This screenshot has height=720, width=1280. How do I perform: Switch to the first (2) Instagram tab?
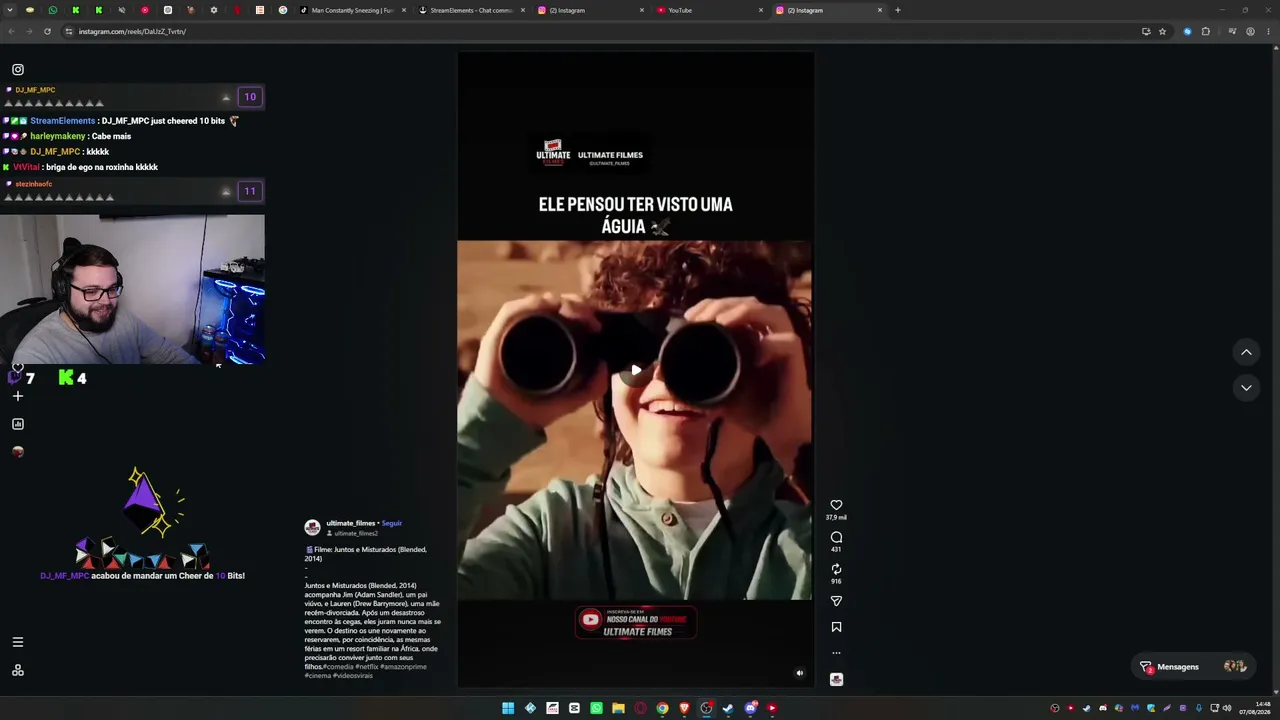(x=590, y=10)
